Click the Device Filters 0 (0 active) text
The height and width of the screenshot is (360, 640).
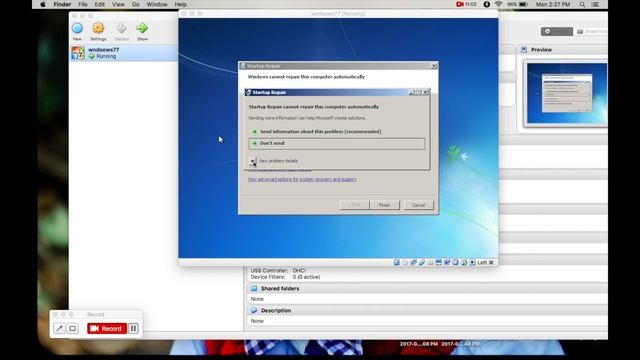[x=285, y=277]
